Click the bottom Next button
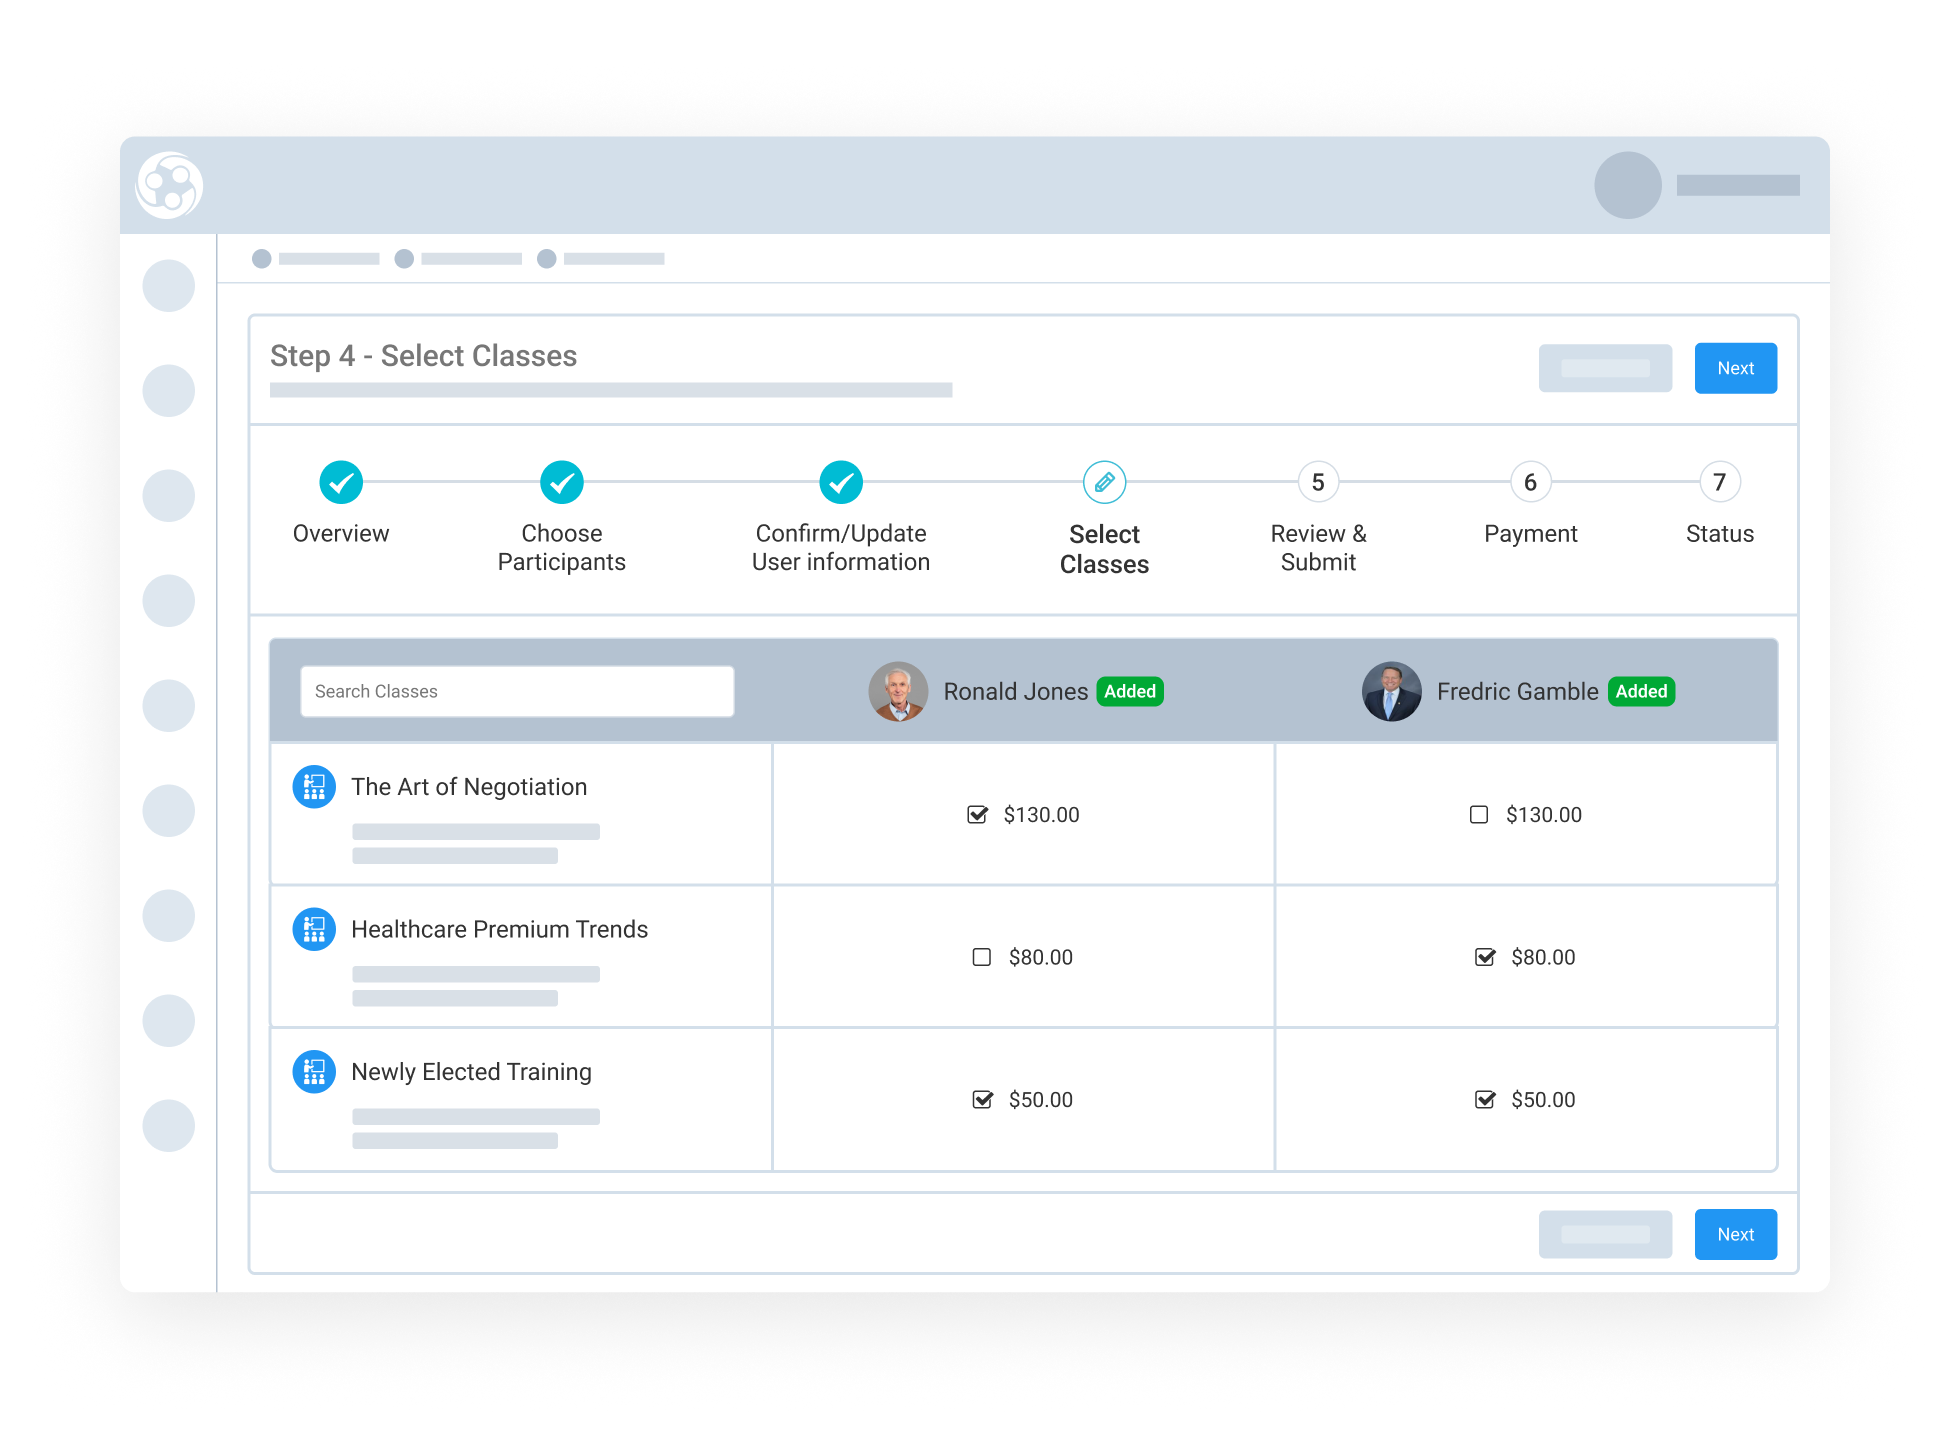 tap(1735, 1234)
